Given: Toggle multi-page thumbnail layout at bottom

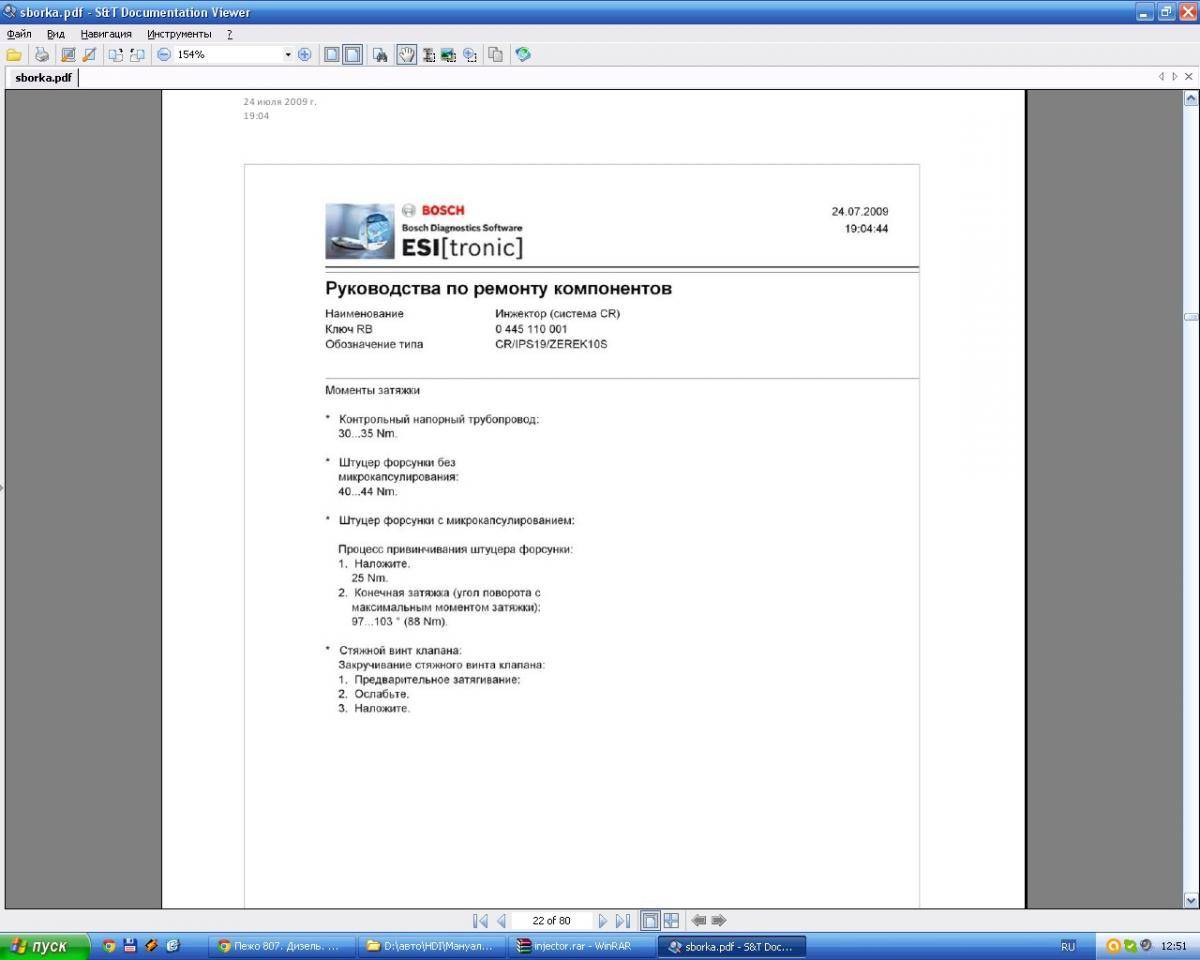Looking at the screenshot, I should (671, 920).
